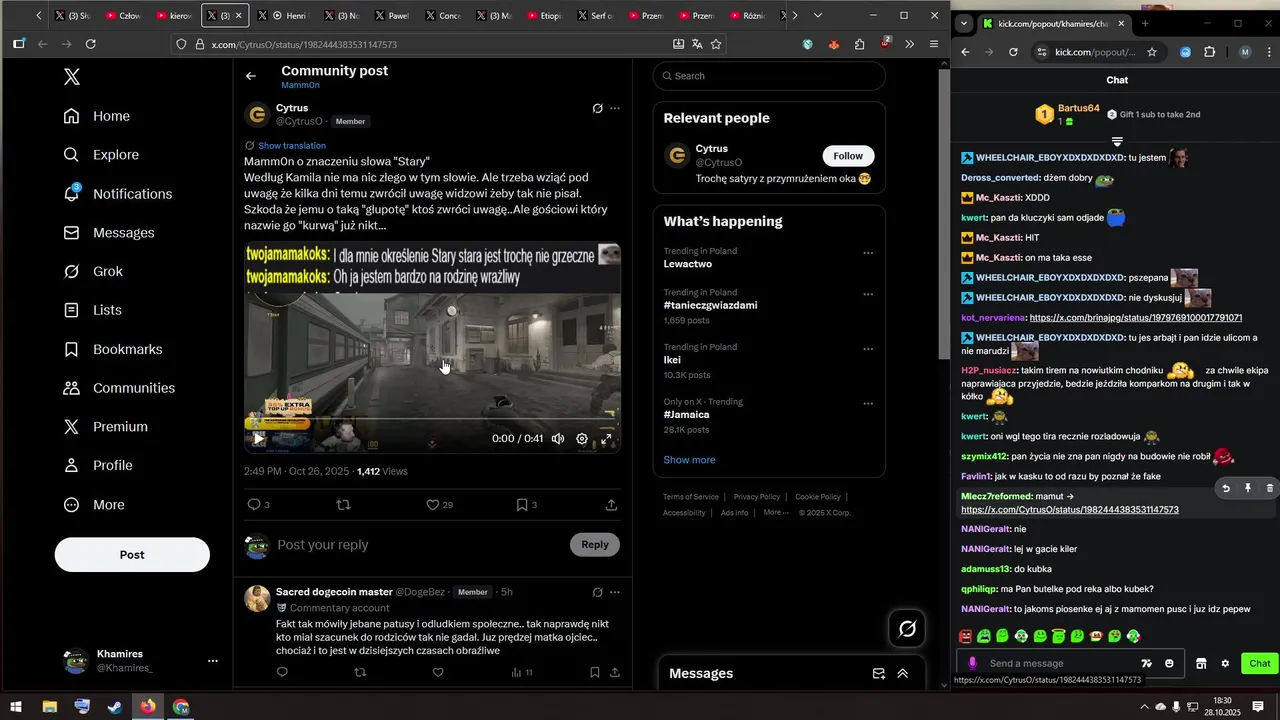
Task: Click the white Post button in sidebar
Action: pyautogui.click(x=132, y=555)
